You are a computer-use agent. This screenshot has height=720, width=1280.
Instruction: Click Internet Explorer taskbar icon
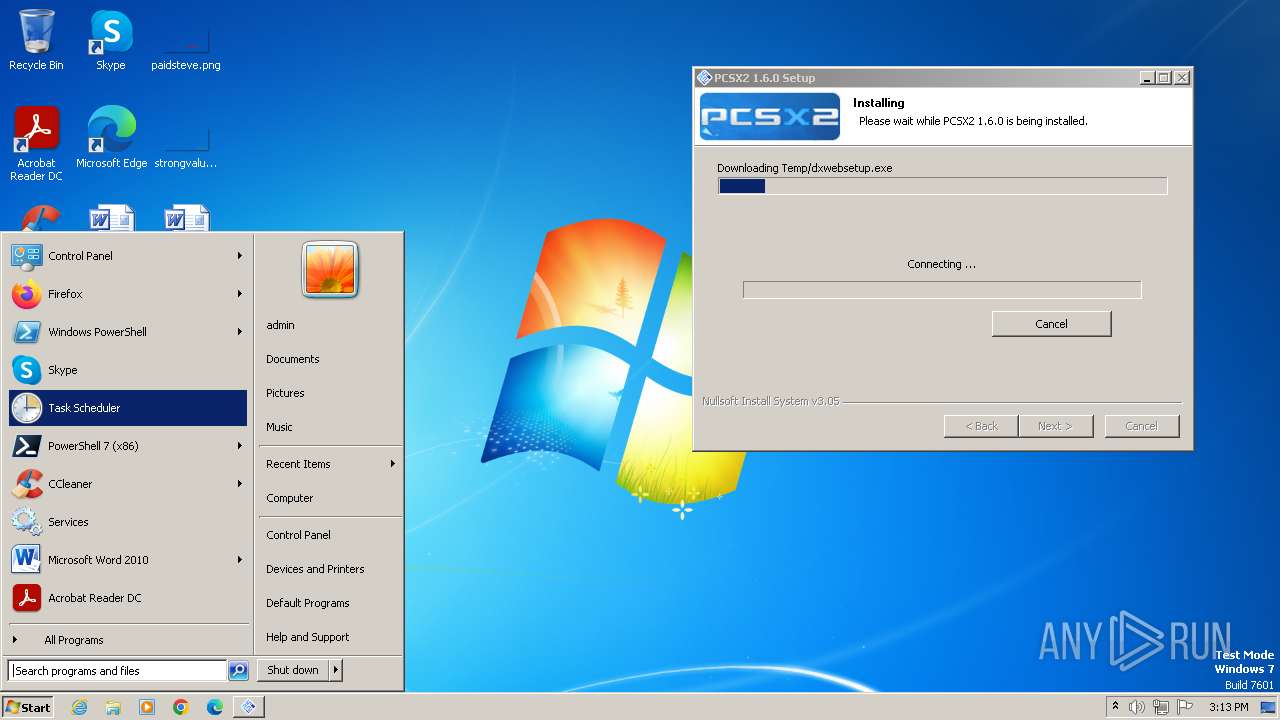(x=79, y=707)
